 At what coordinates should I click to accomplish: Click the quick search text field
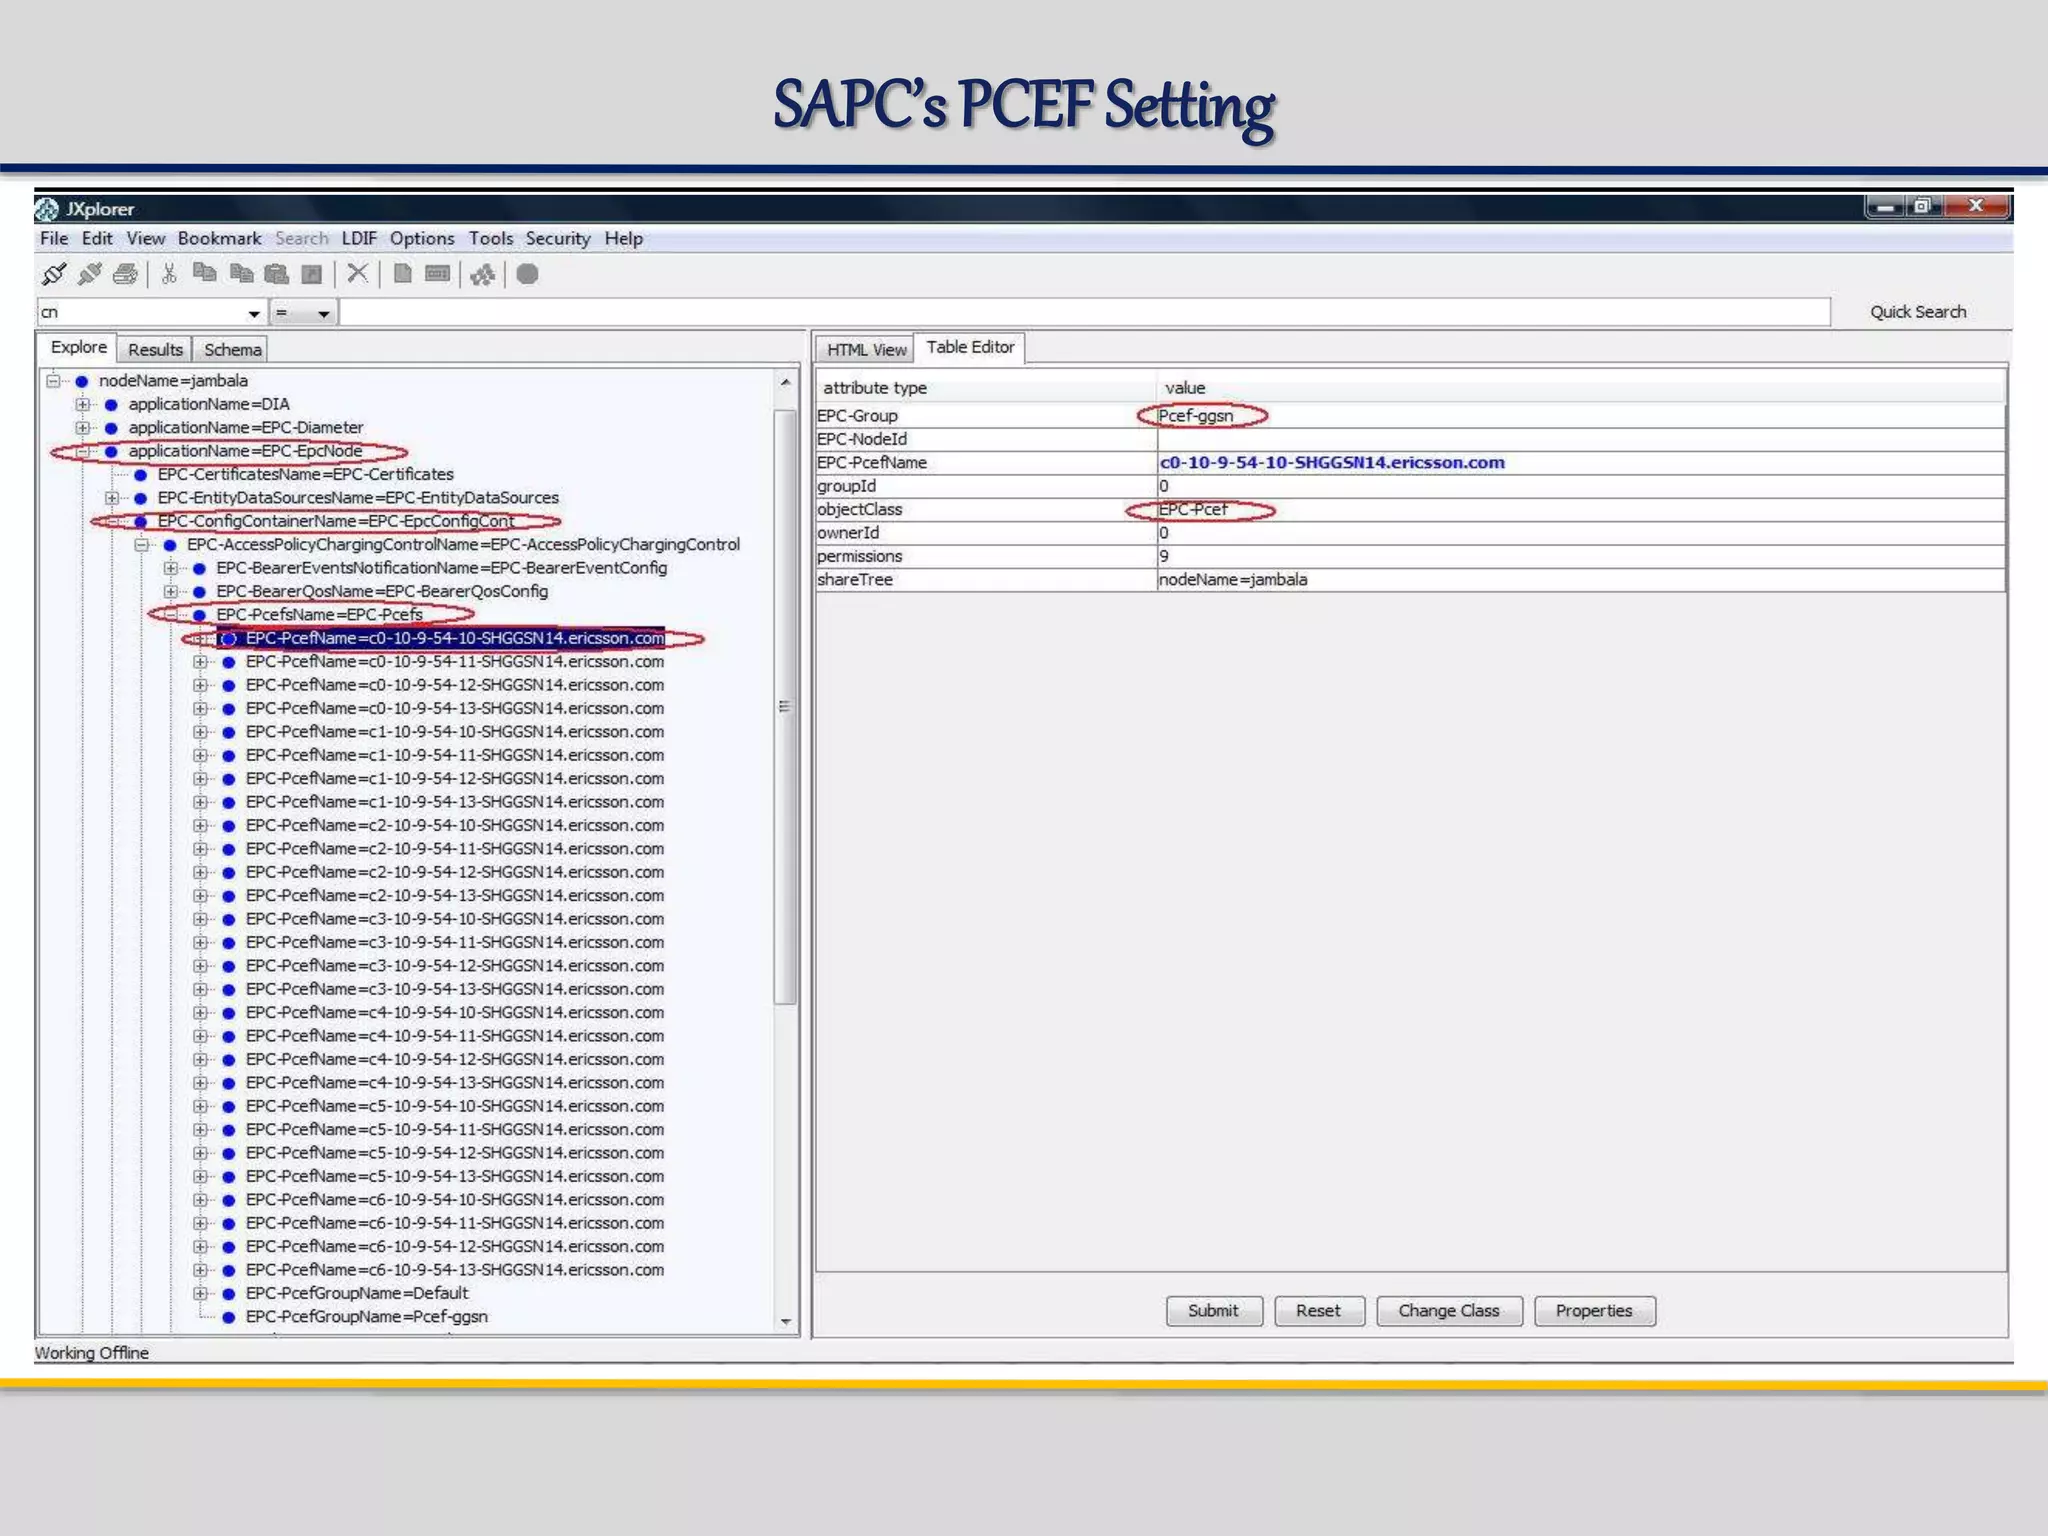coord(1085,312)
